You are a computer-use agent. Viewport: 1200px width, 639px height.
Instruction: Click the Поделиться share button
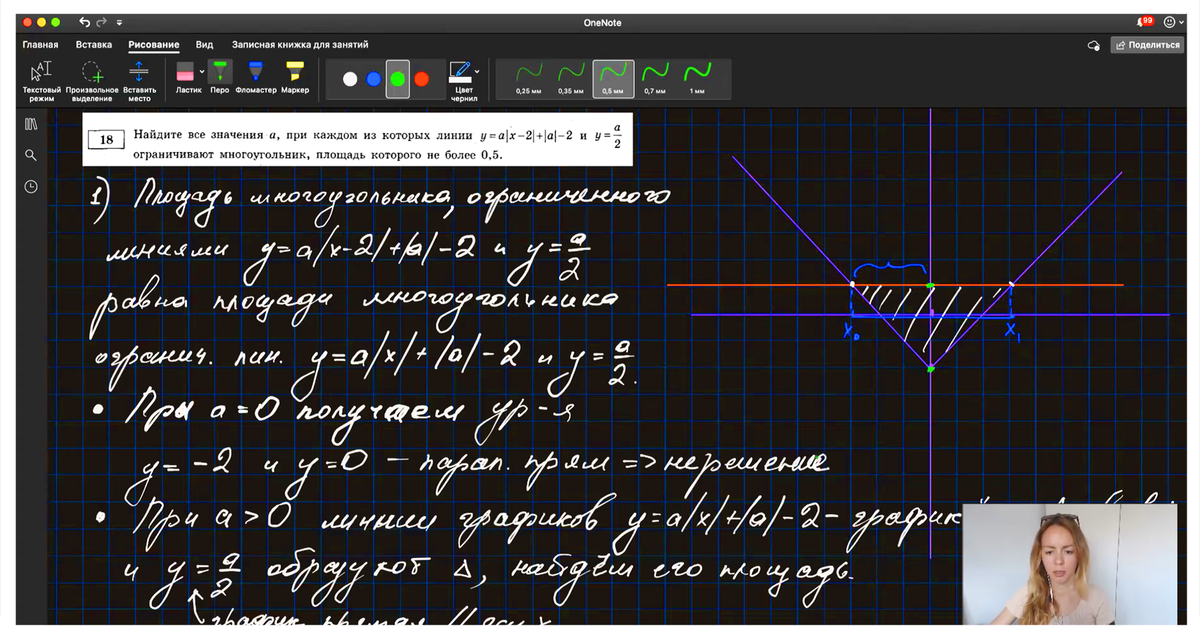(x=1146, y=45)
